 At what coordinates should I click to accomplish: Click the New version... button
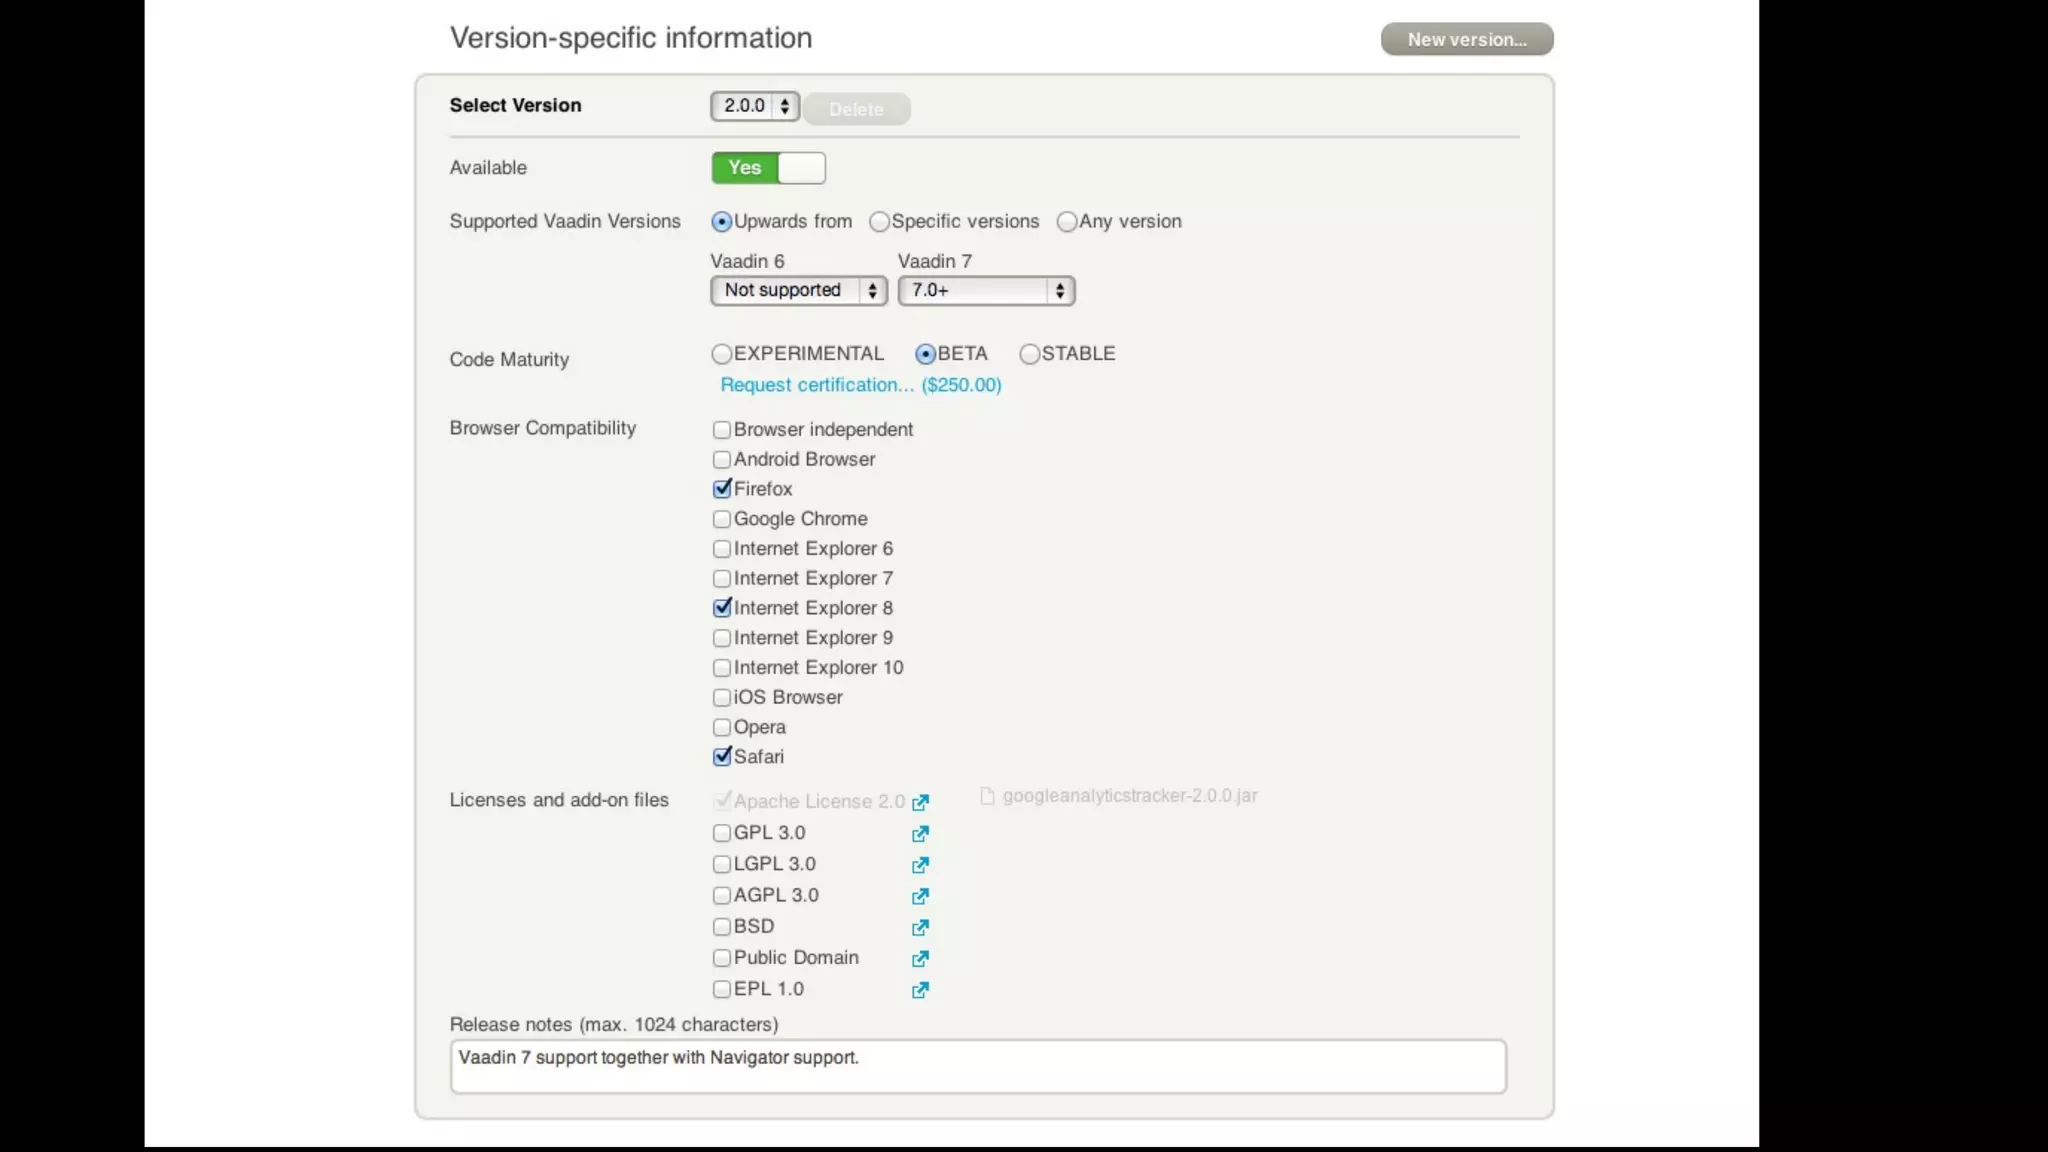tap(1466, 40)
